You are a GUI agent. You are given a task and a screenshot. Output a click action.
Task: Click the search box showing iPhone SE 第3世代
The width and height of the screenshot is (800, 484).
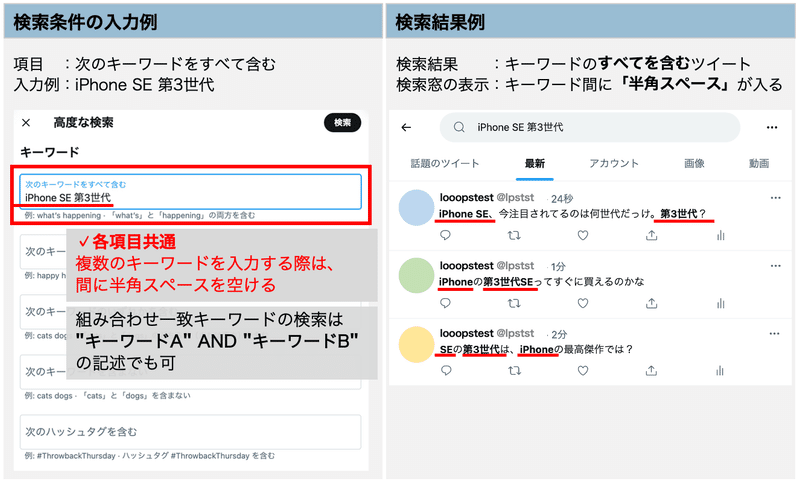point(589,127)
